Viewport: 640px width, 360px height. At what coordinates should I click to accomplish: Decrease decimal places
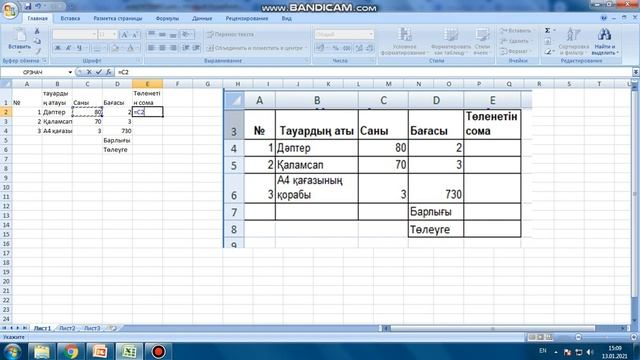[x=369, y=48]
